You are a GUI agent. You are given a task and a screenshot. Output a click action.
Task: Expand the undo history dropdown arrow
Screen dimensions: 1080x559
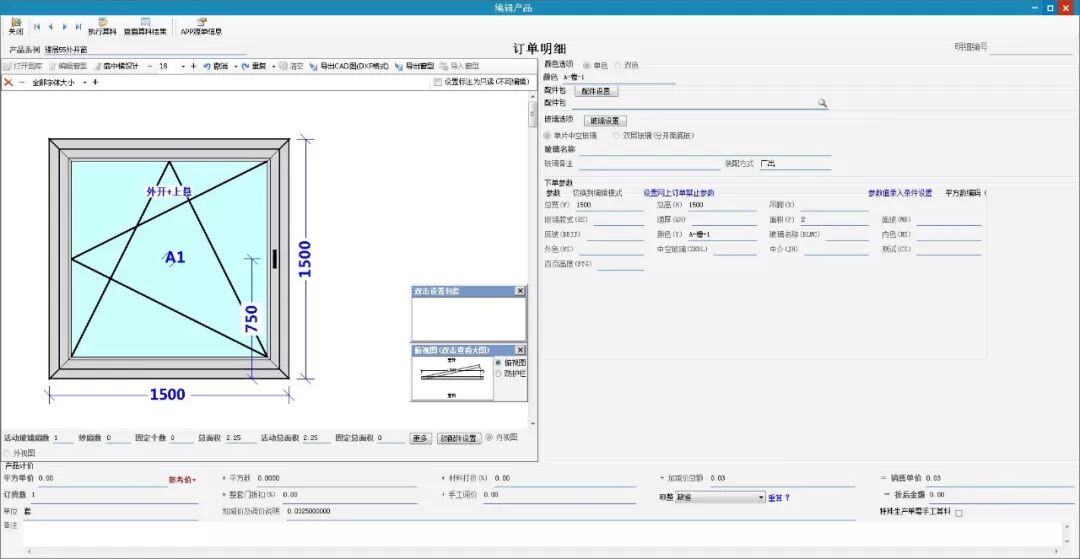coord(235,66)
